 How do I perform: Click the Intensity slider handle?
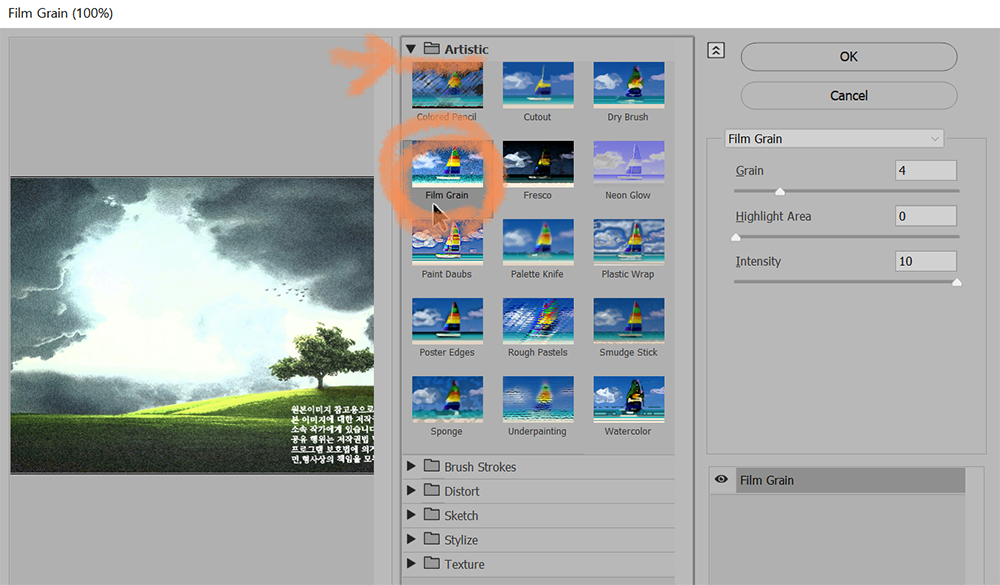957,282
